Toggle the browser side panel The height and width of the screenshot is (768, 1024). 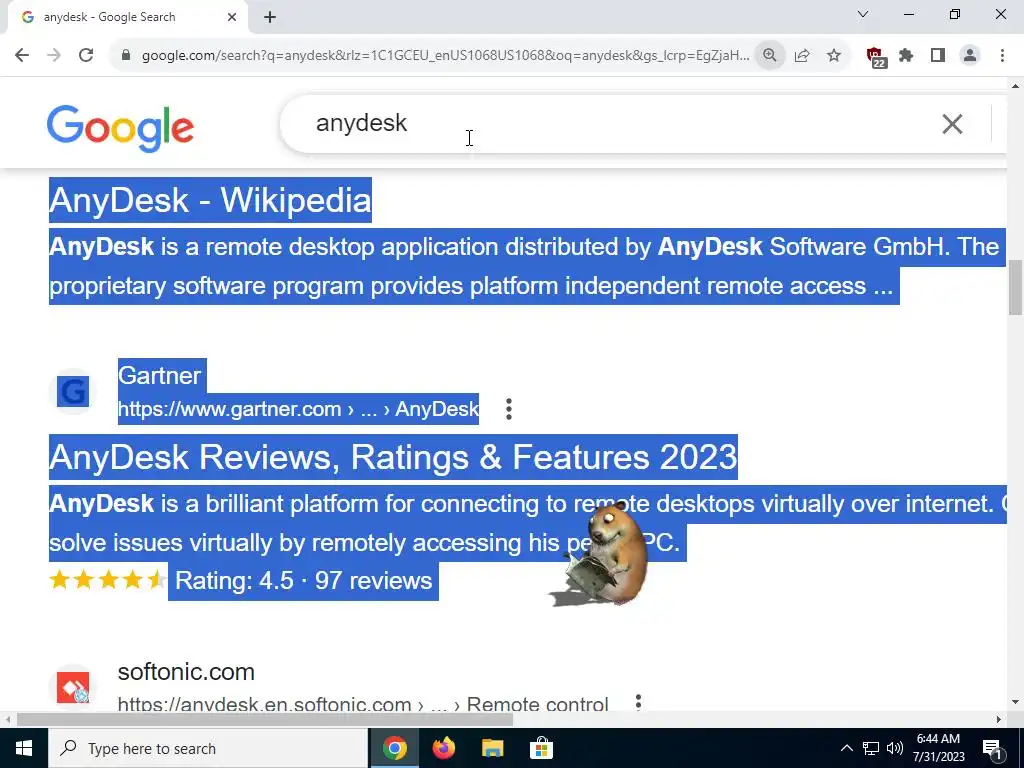pyautogui.click(x=938, y=55)
